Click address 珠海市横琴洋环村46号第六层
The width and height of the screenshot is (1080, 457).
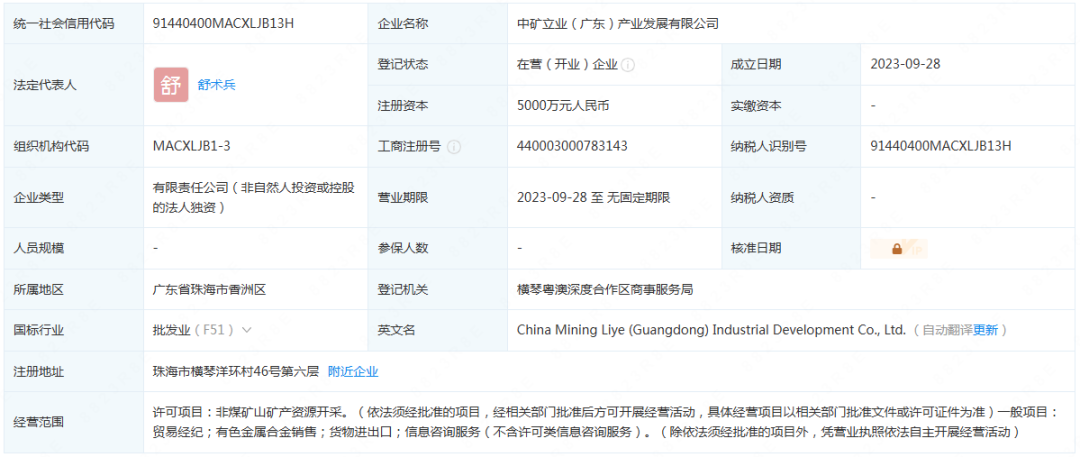236,372
